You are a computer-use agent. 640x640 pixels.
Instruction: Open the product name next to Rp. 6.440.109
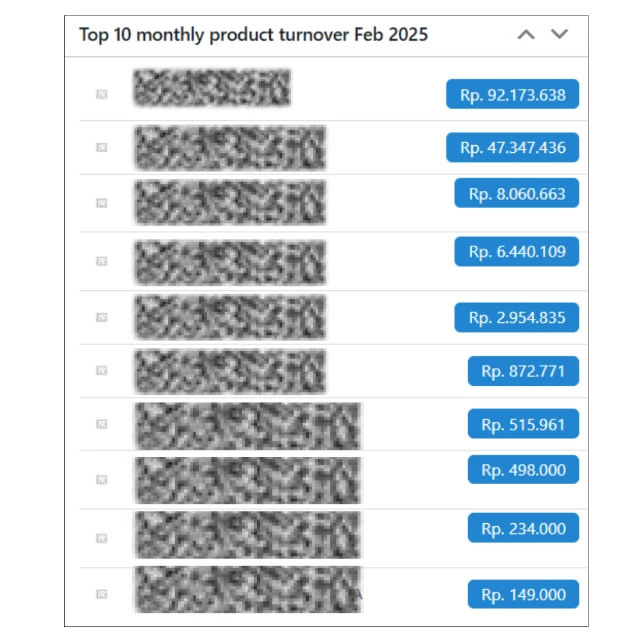(230, 263)
